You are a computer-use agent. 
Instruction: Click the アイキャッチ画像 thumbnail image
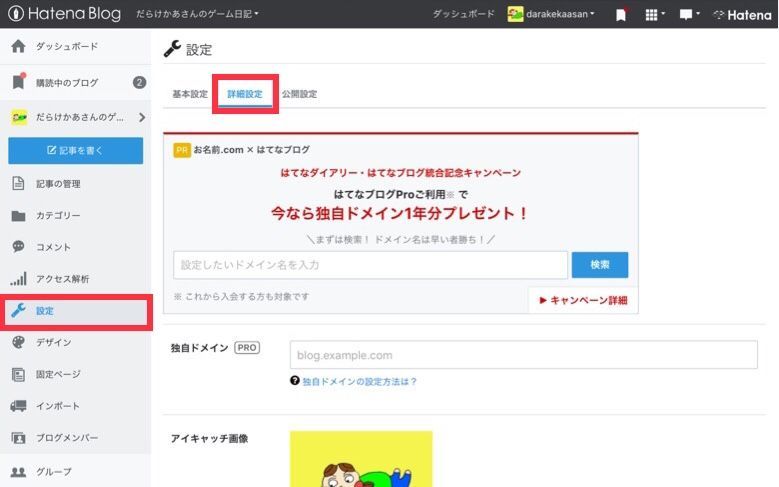pos(361,459)
